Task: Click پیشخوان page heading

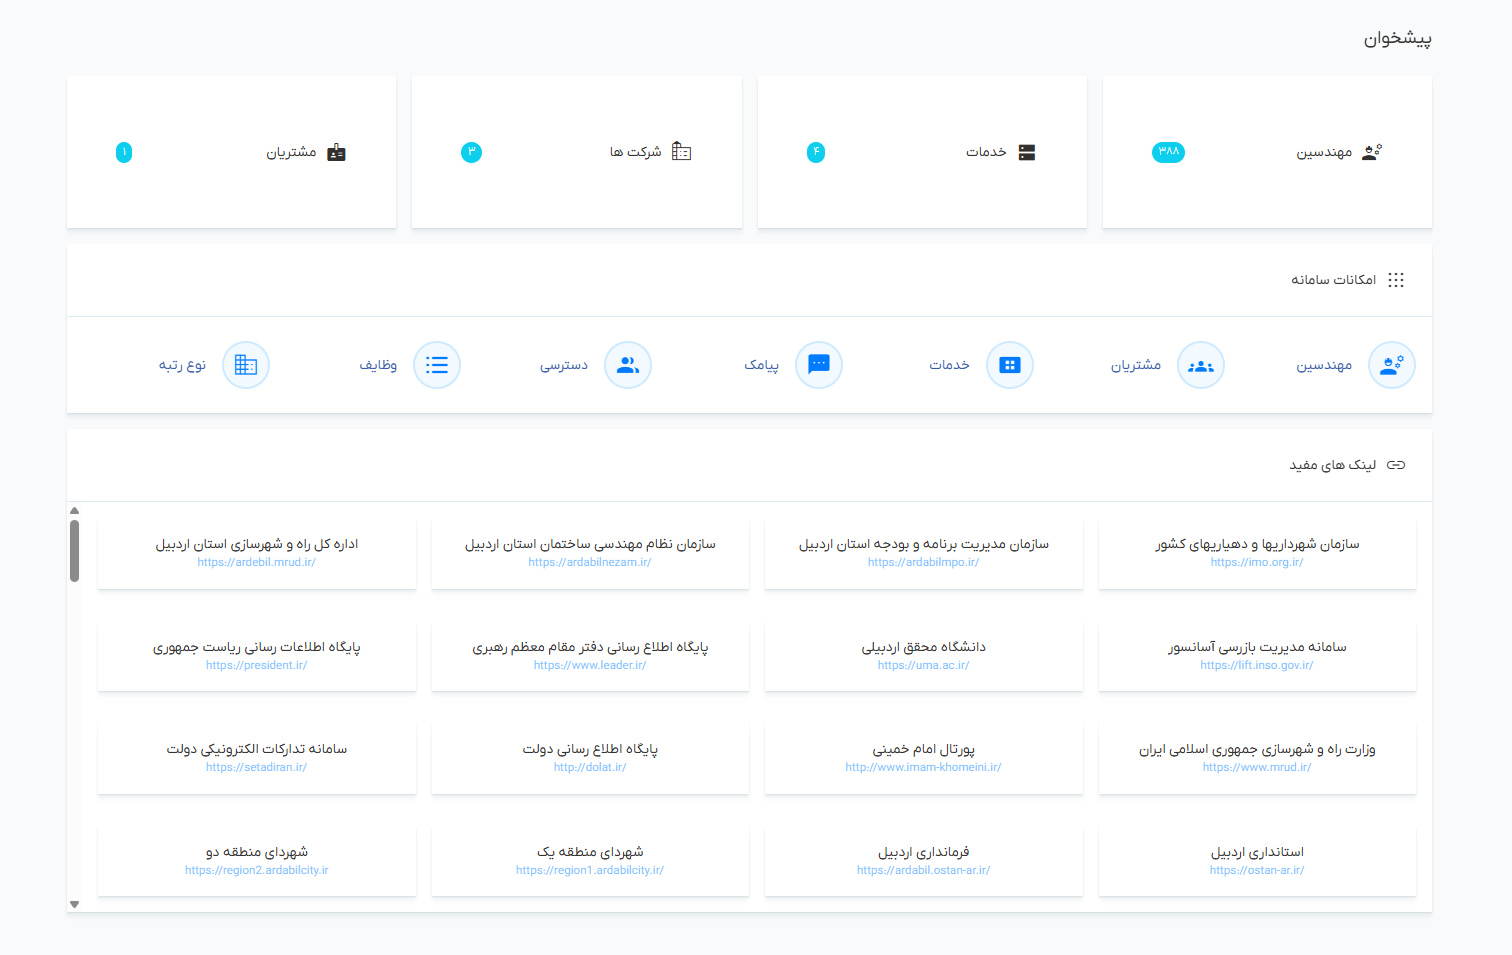Action: pos(1397,38)
